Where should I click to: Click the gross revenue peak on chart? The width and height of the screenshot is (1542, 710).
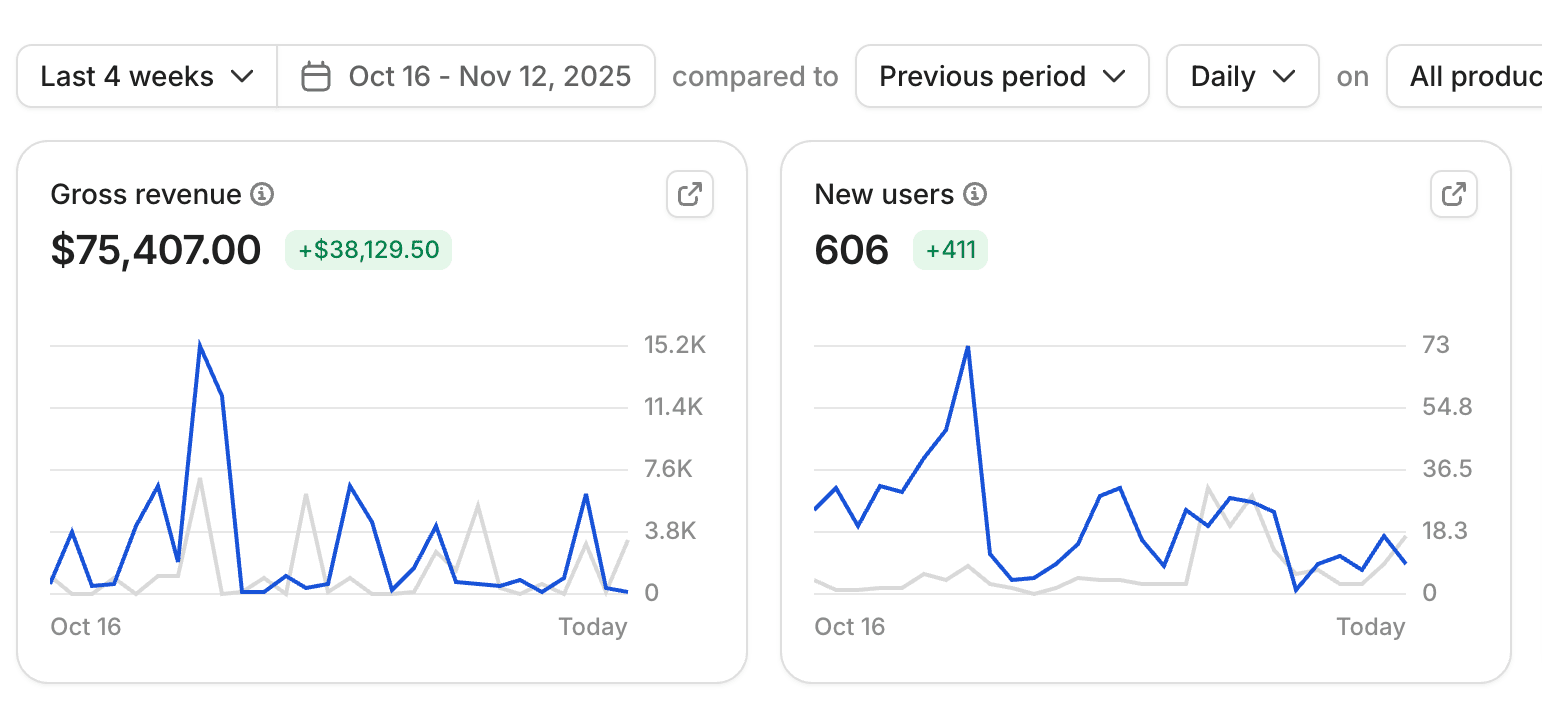(x=200, y=346)
